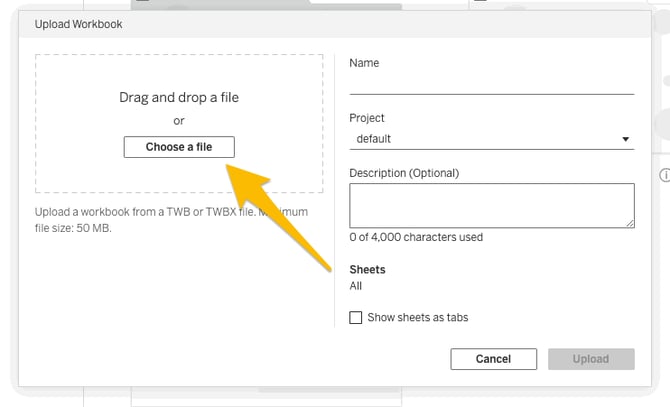Screen dimensions: 670x407
Task: Click the Description box resize handle
Action: click(x=630, y=223)
